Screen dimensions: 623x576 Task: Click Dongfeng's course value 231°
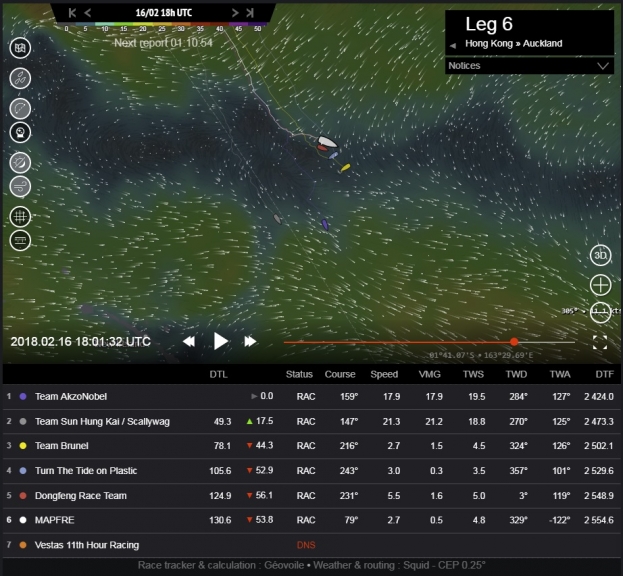[349, 496]
